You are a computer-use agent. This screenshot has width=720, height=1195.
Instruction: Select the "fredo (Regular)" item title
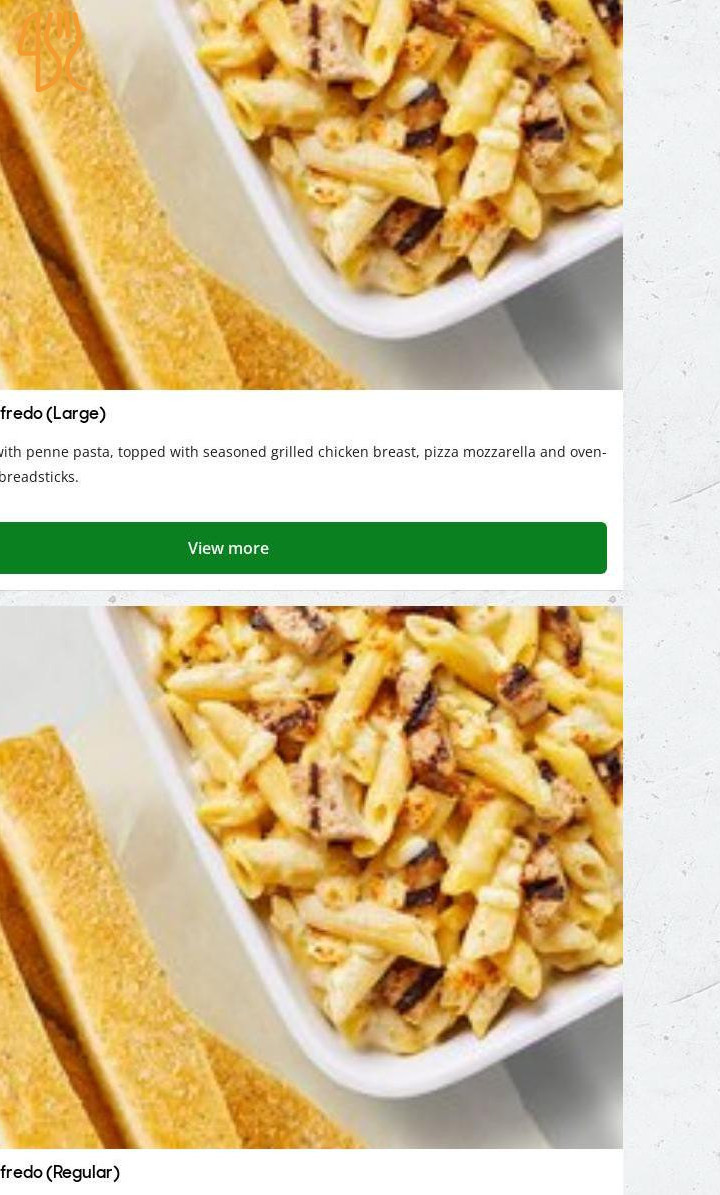tap(59, 1172)
